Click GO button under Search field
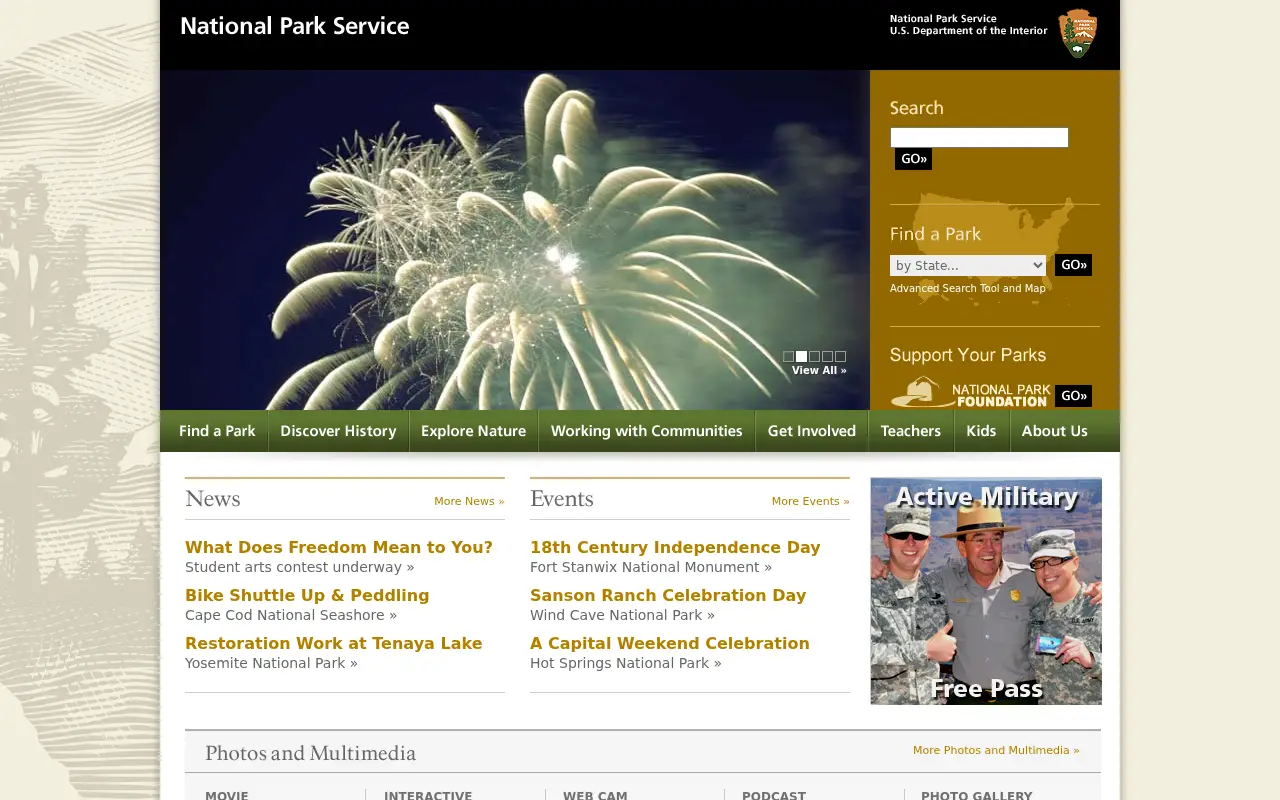 [x=913, y=159]
